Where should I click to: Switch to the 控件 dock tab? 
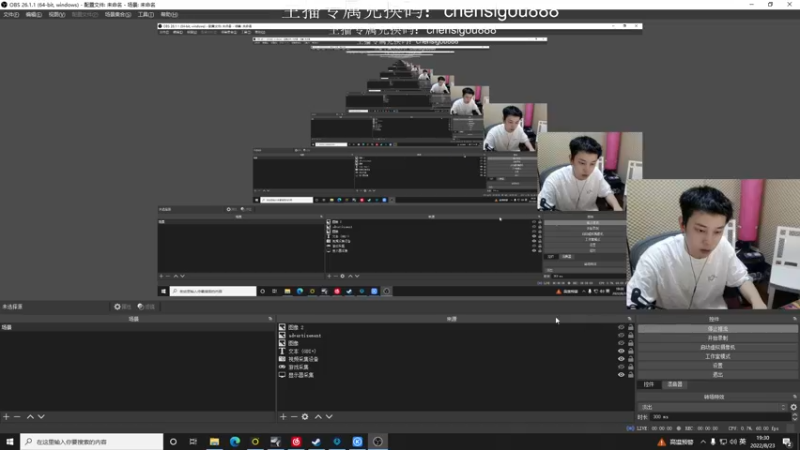coord(648,385)
